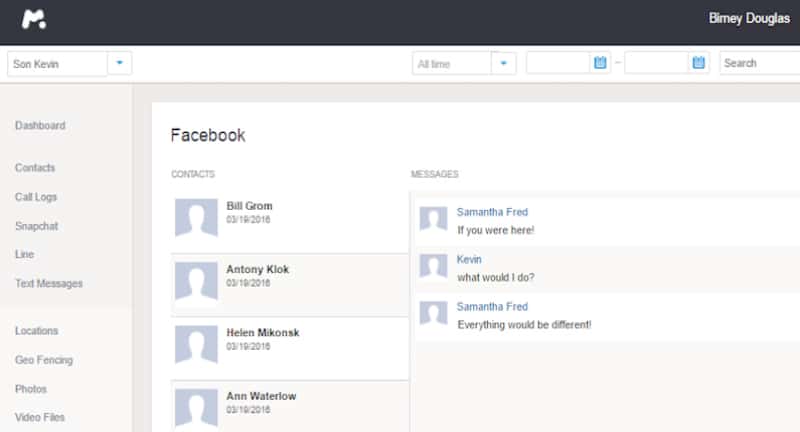The image size is (800, 432).
Task: Click avatar beside 'If you were here!' message
Action: pyautogui.click(x=433, y=218)
